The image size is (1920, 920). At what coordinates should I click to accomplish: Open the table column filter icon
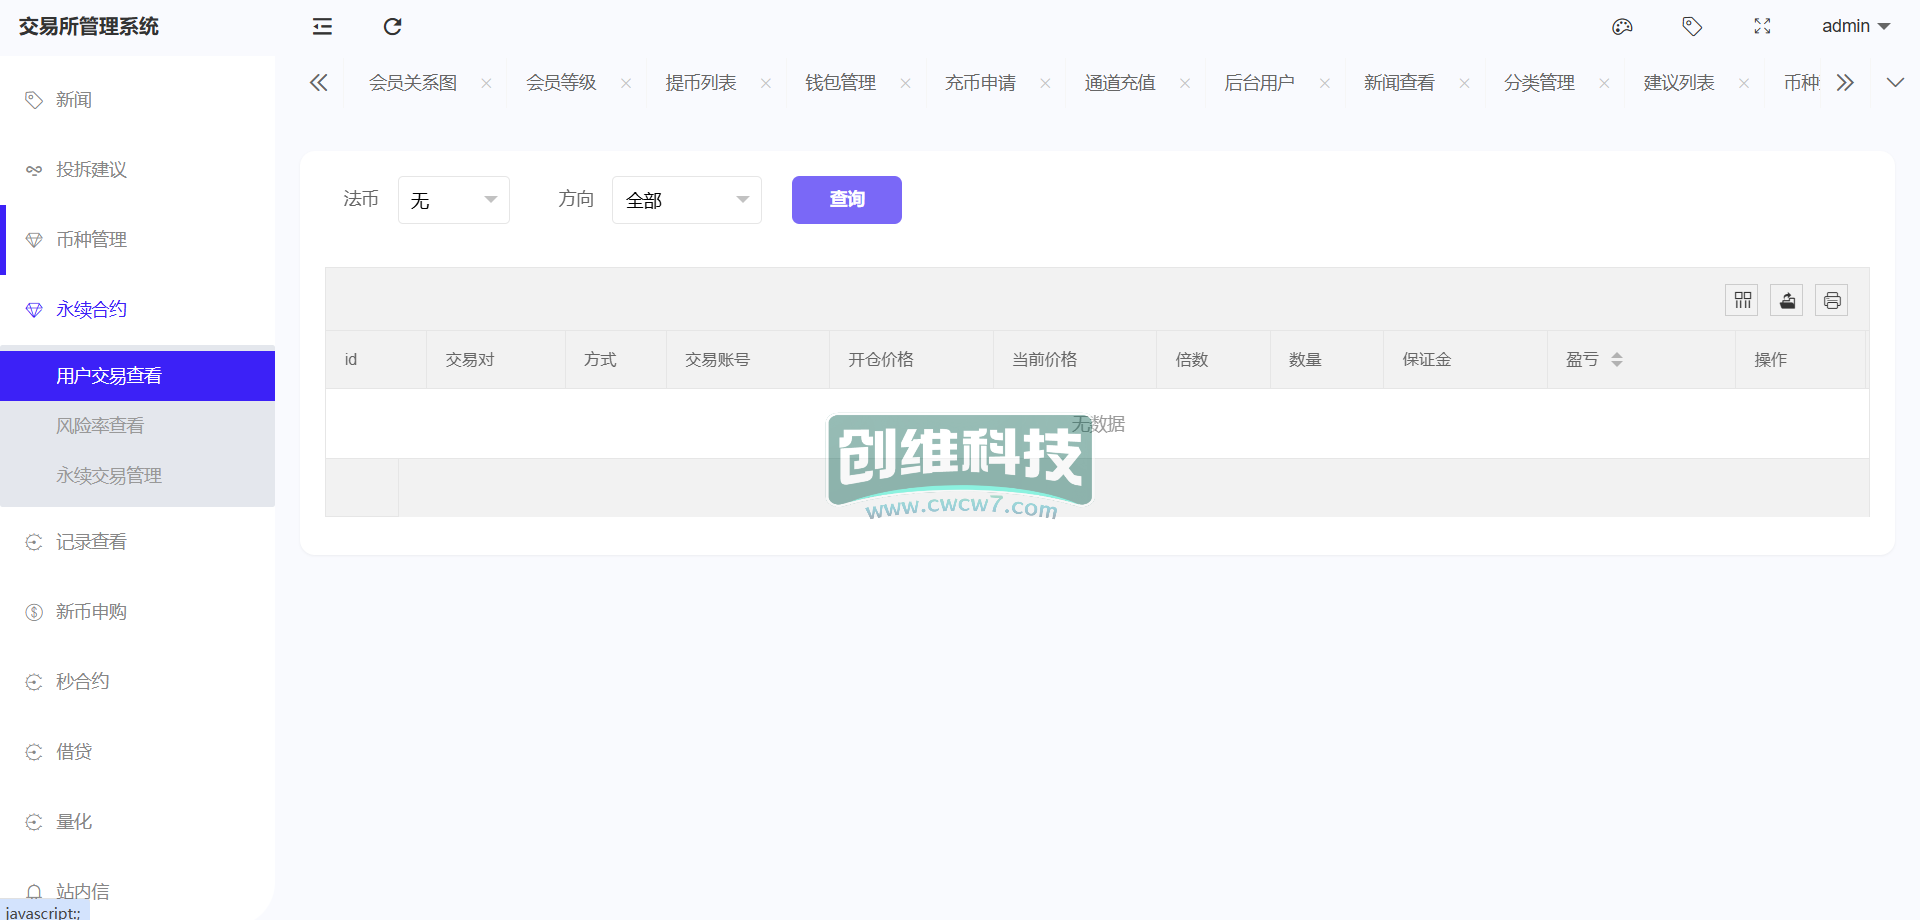pos(1742,300)
